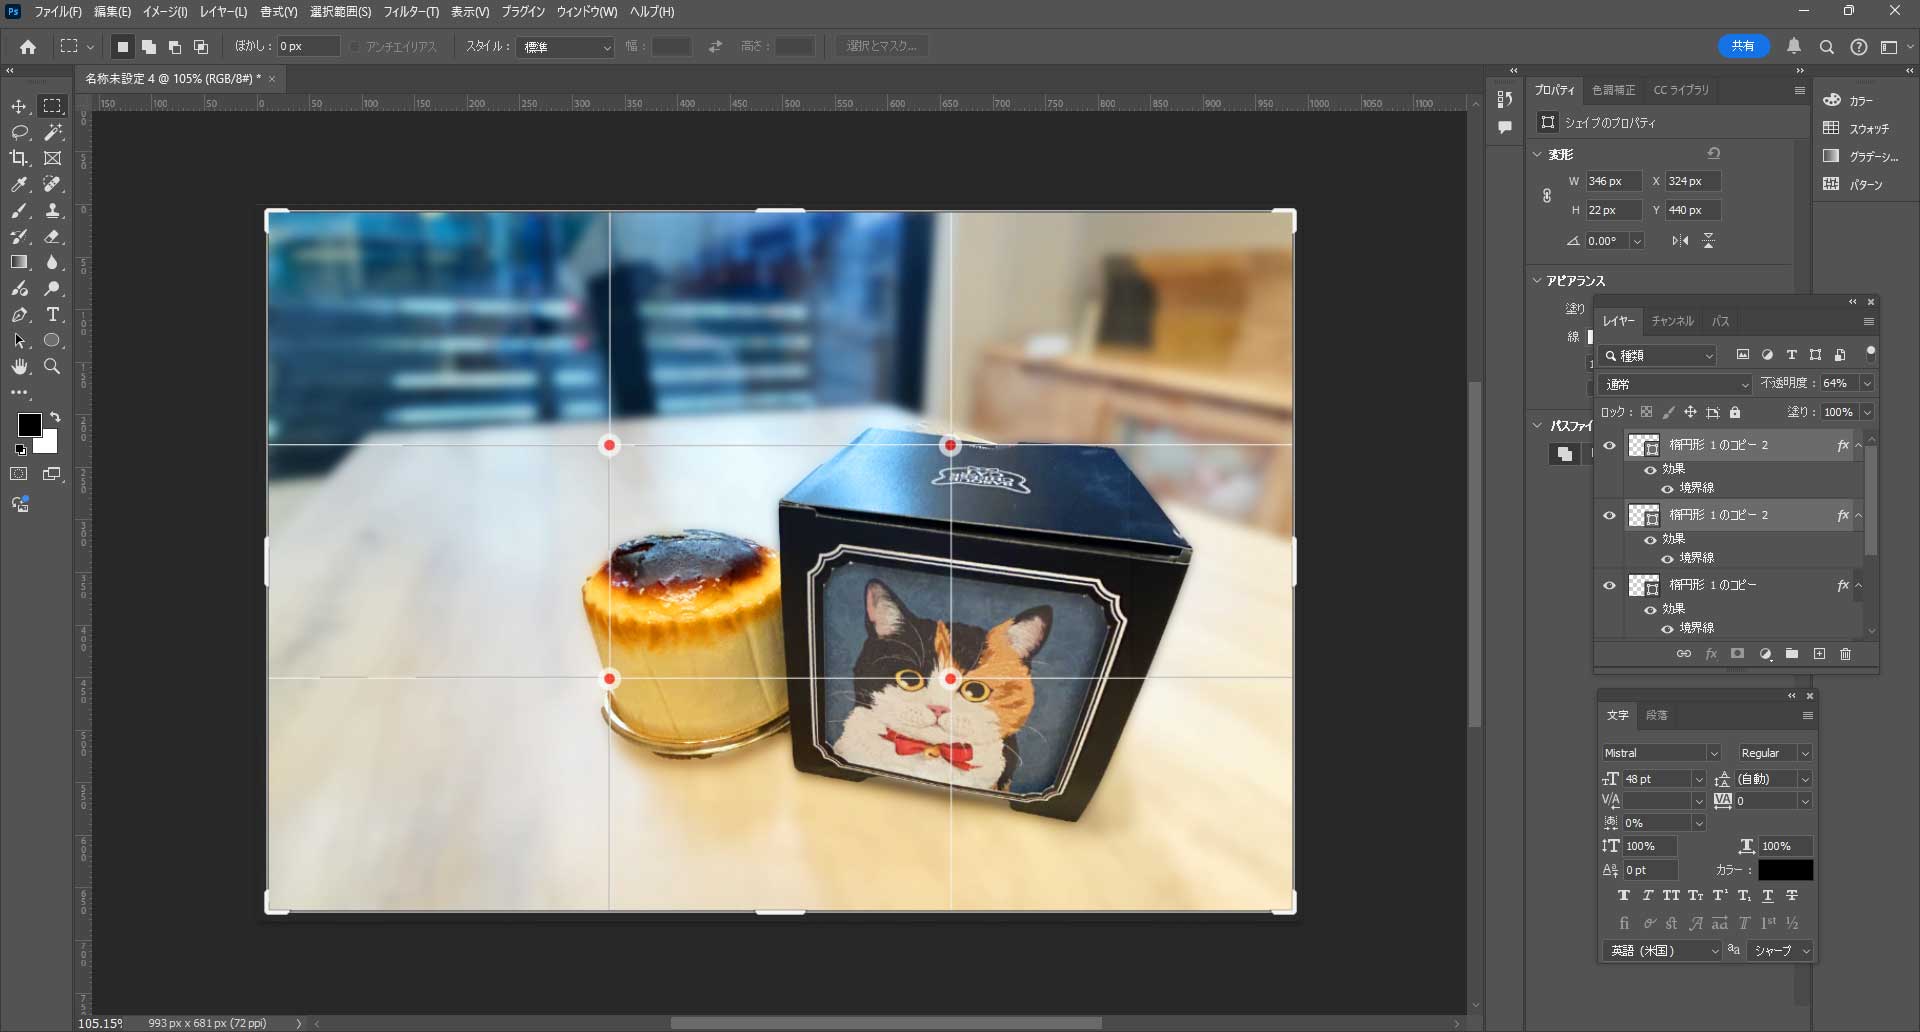Open the notifications bell
The image size is (1920, 1032).
coord(1794,46)
